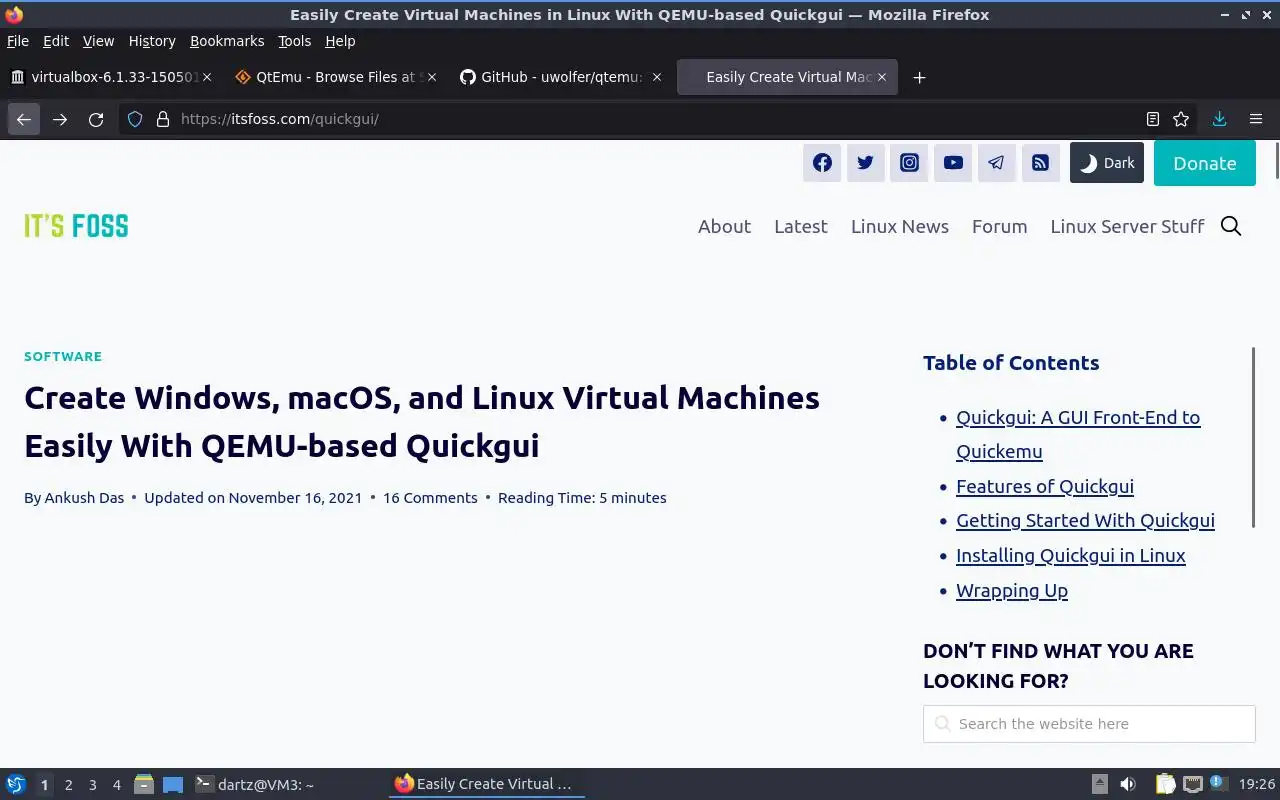Click the 19:26 clock
The width and height of the screenshot is (1280, 800).
point(1257,784)
